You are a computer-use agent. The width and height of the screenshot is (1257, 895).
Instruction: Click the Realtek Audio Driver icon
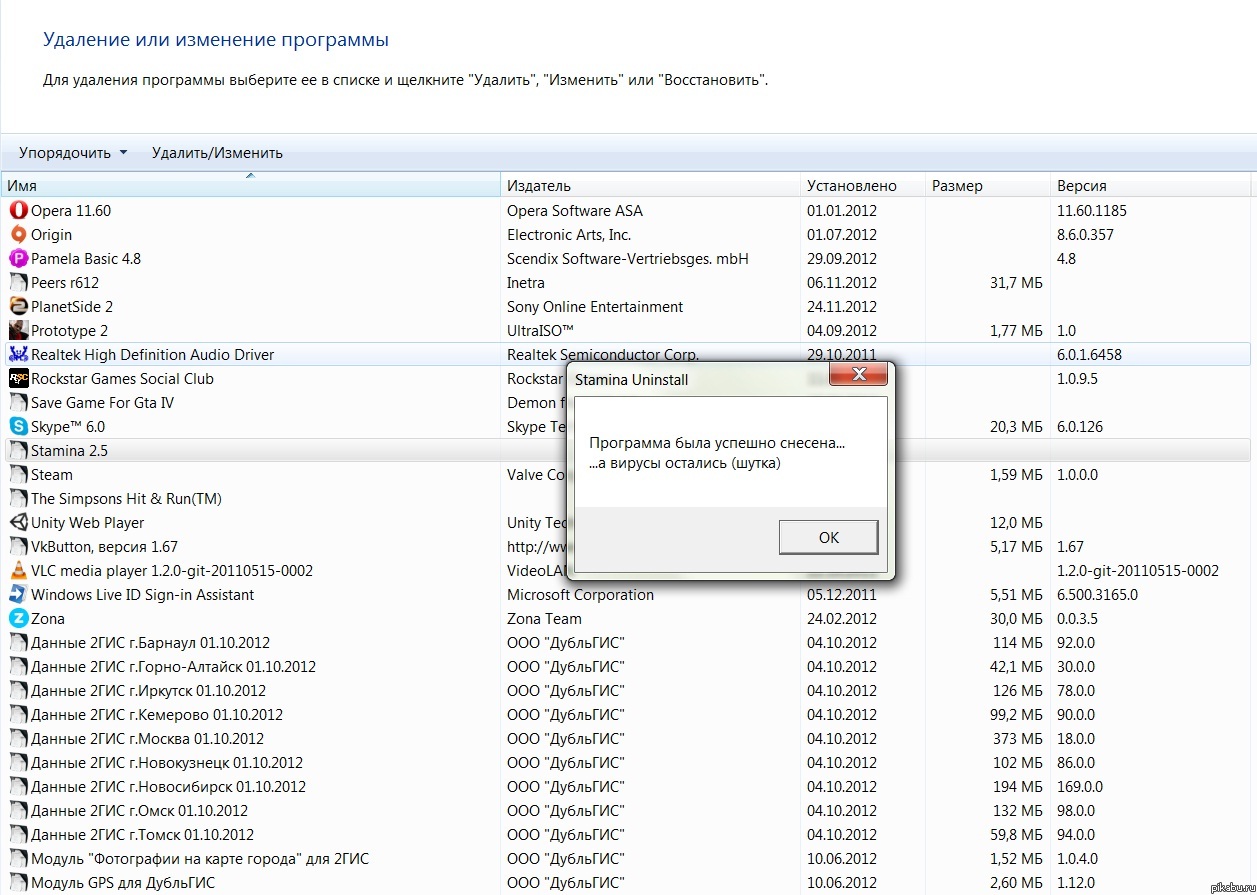[18, 354]
